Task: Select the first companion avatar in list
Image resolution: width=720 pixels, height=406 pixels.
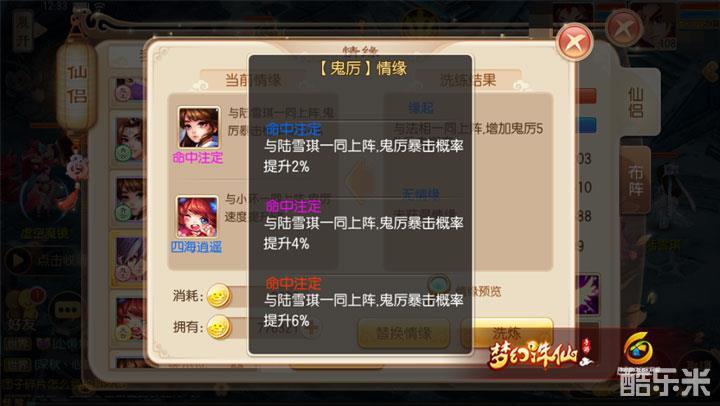Action: [x=129, y=90]
